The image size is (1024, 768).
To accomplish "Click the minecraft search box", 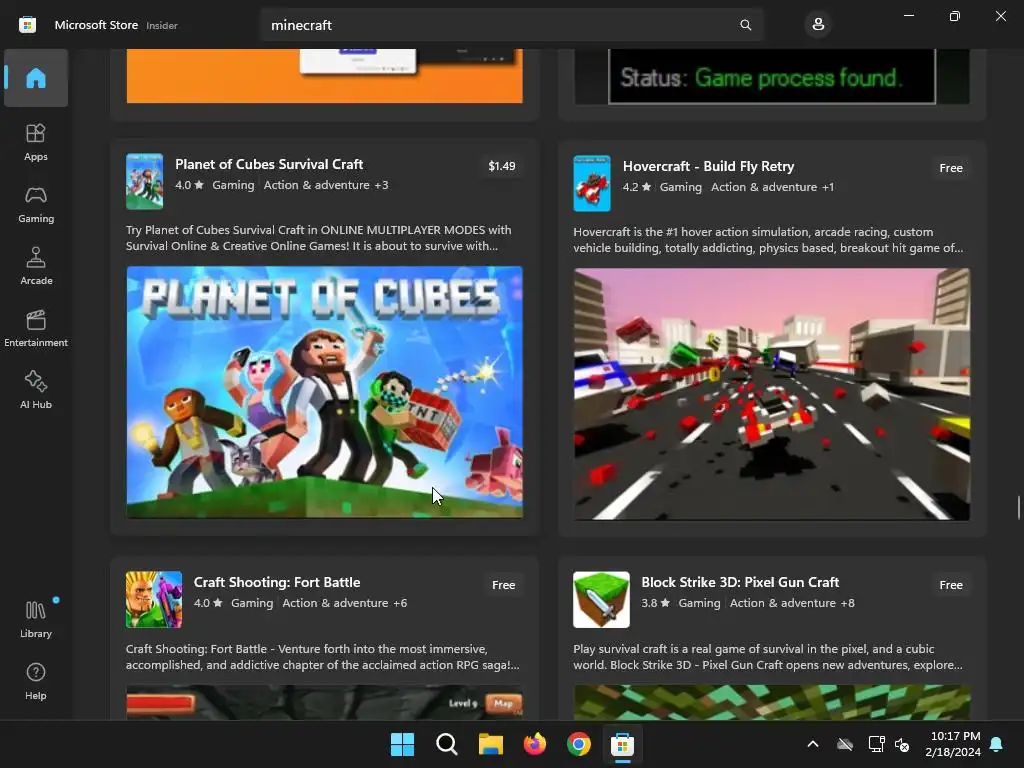I will 511,25.
